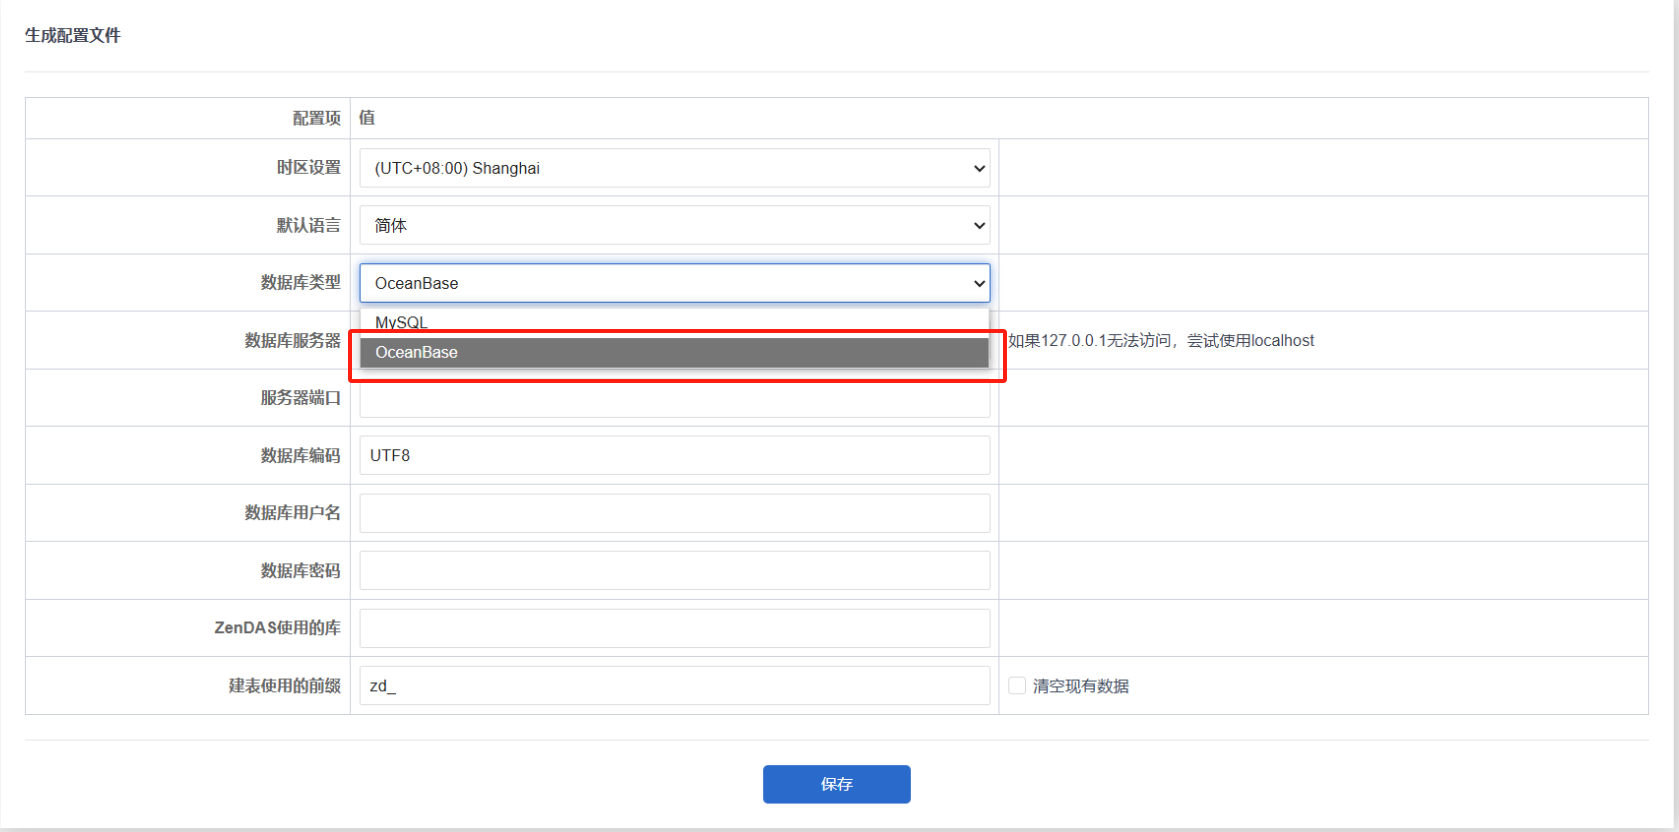Click the 建表使用的前缀 field with zd_
This screenshot has height=832, width=1679.
[x=674, y=686]
